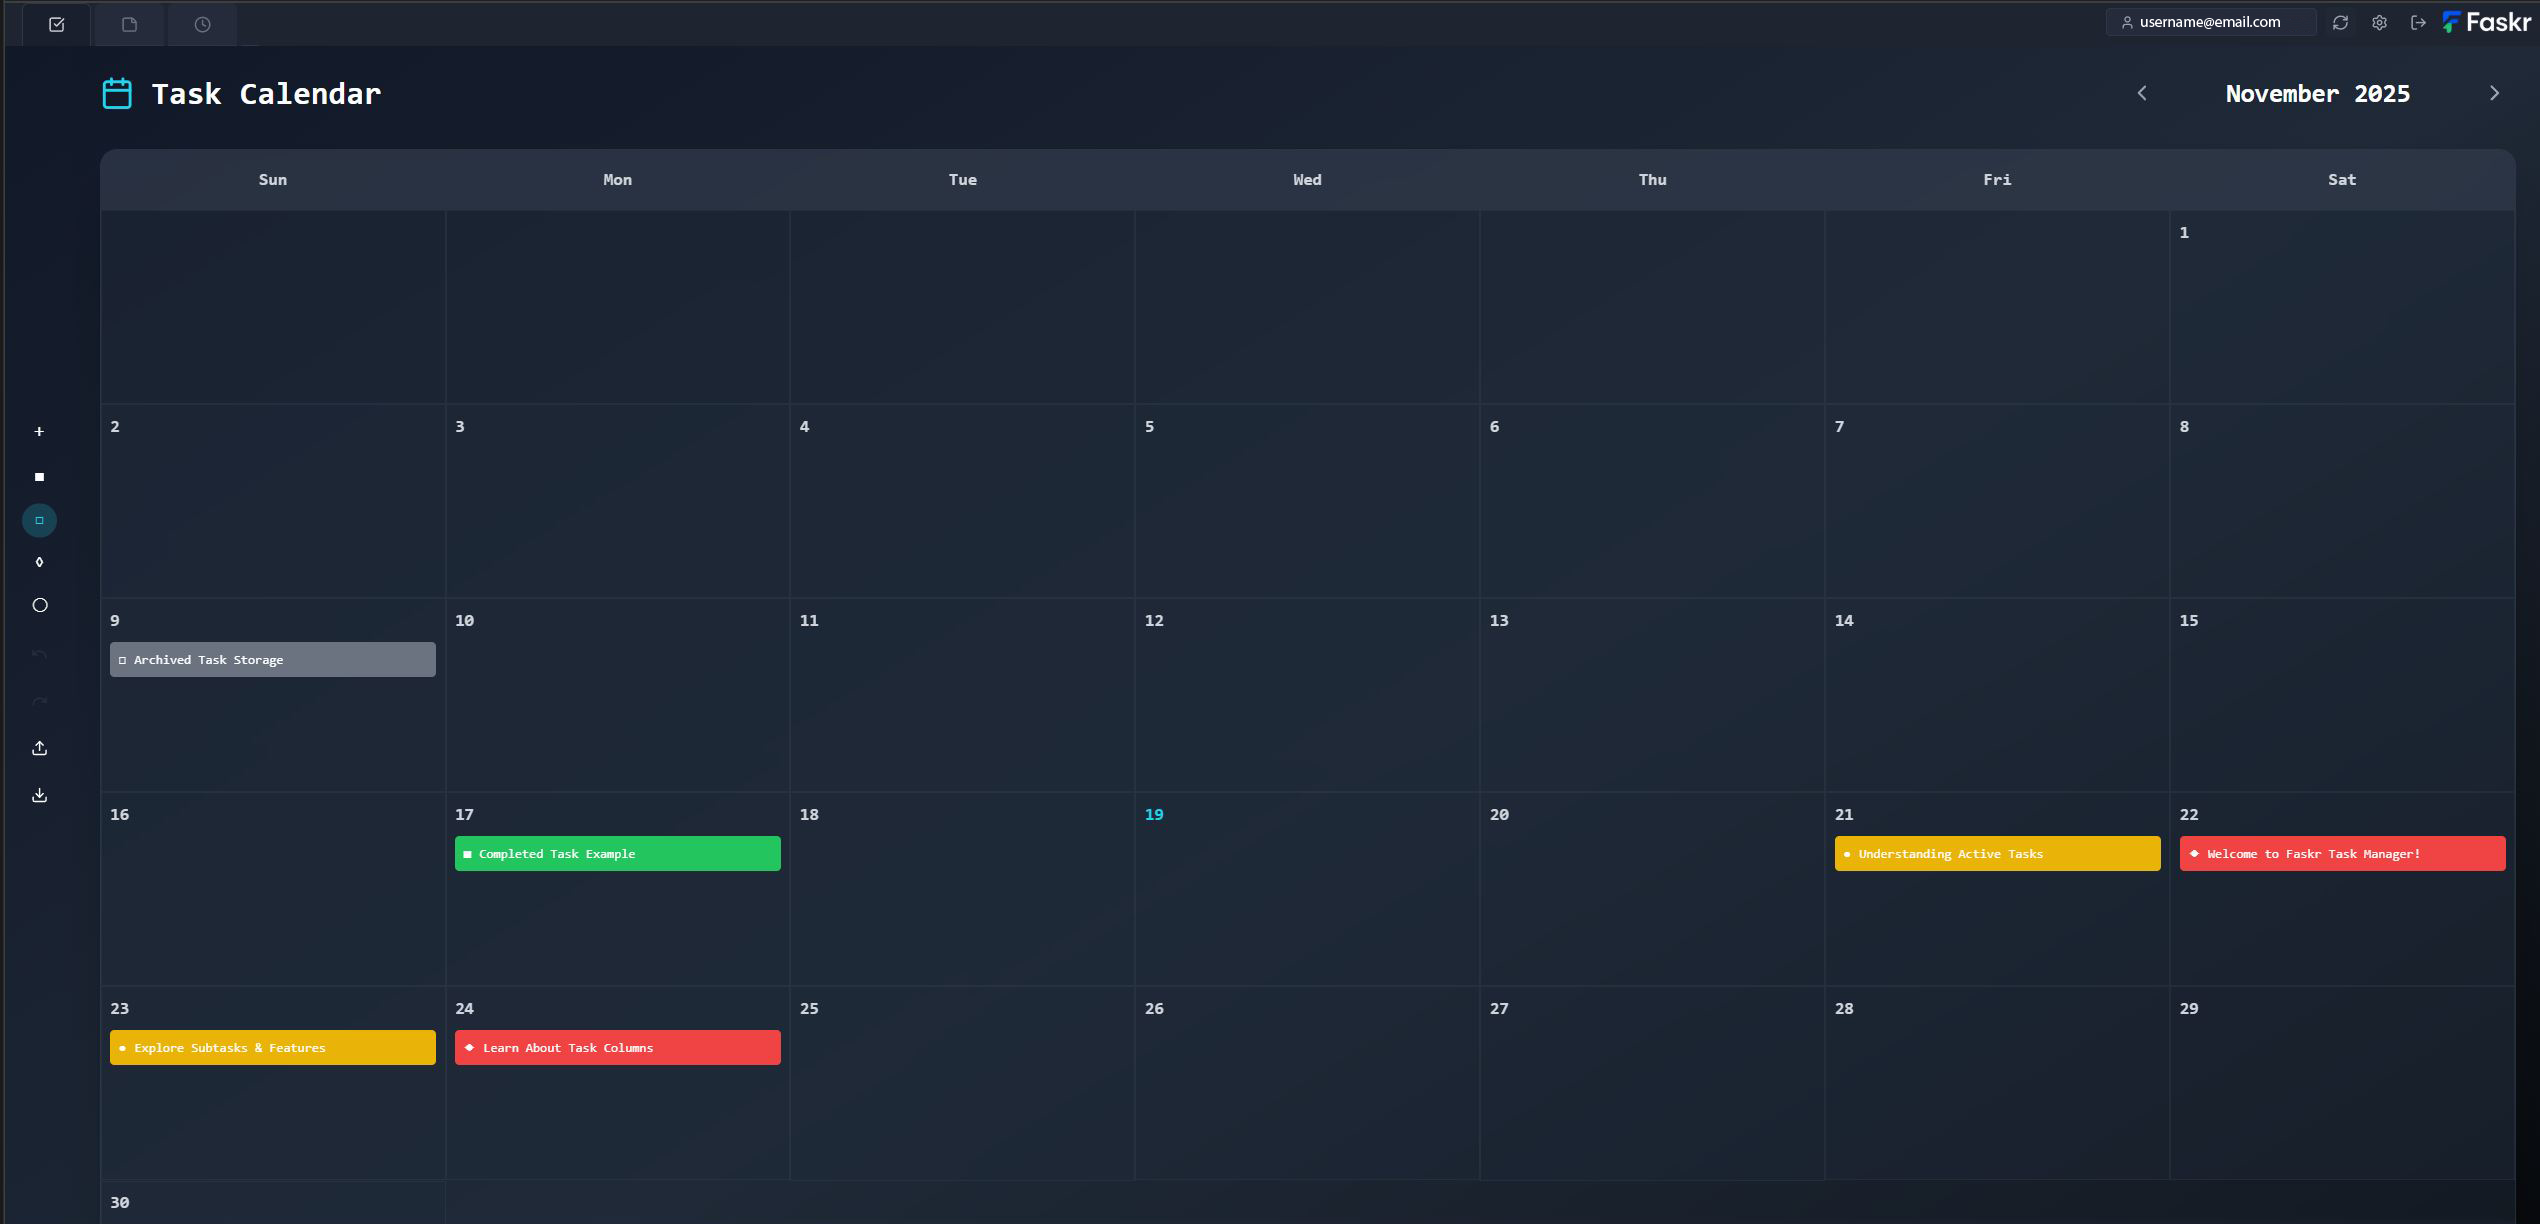2540x1224 pixels.
Task: Click the sync refresh icon near the email field
Action: [x=2340, y=22]
